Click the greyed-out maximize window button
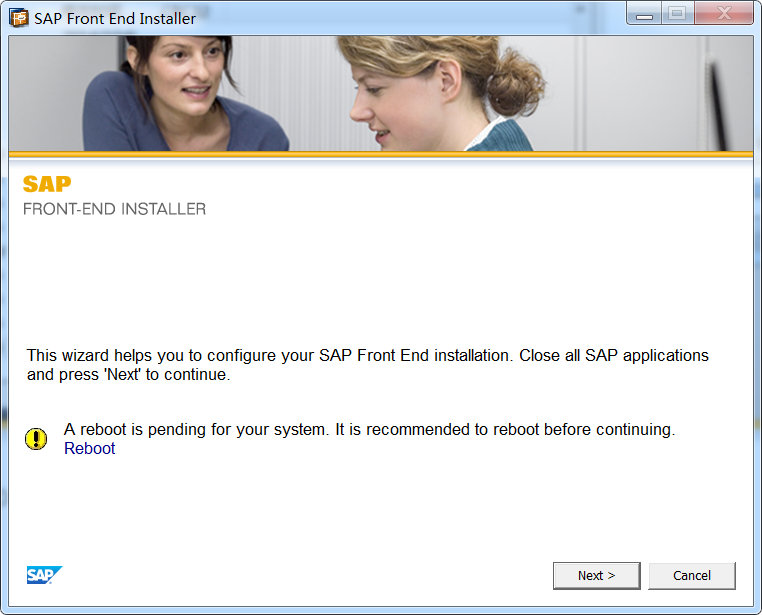The height and width of the screenshot is (615, 762). pyautogui.click(x=677, y=14)
